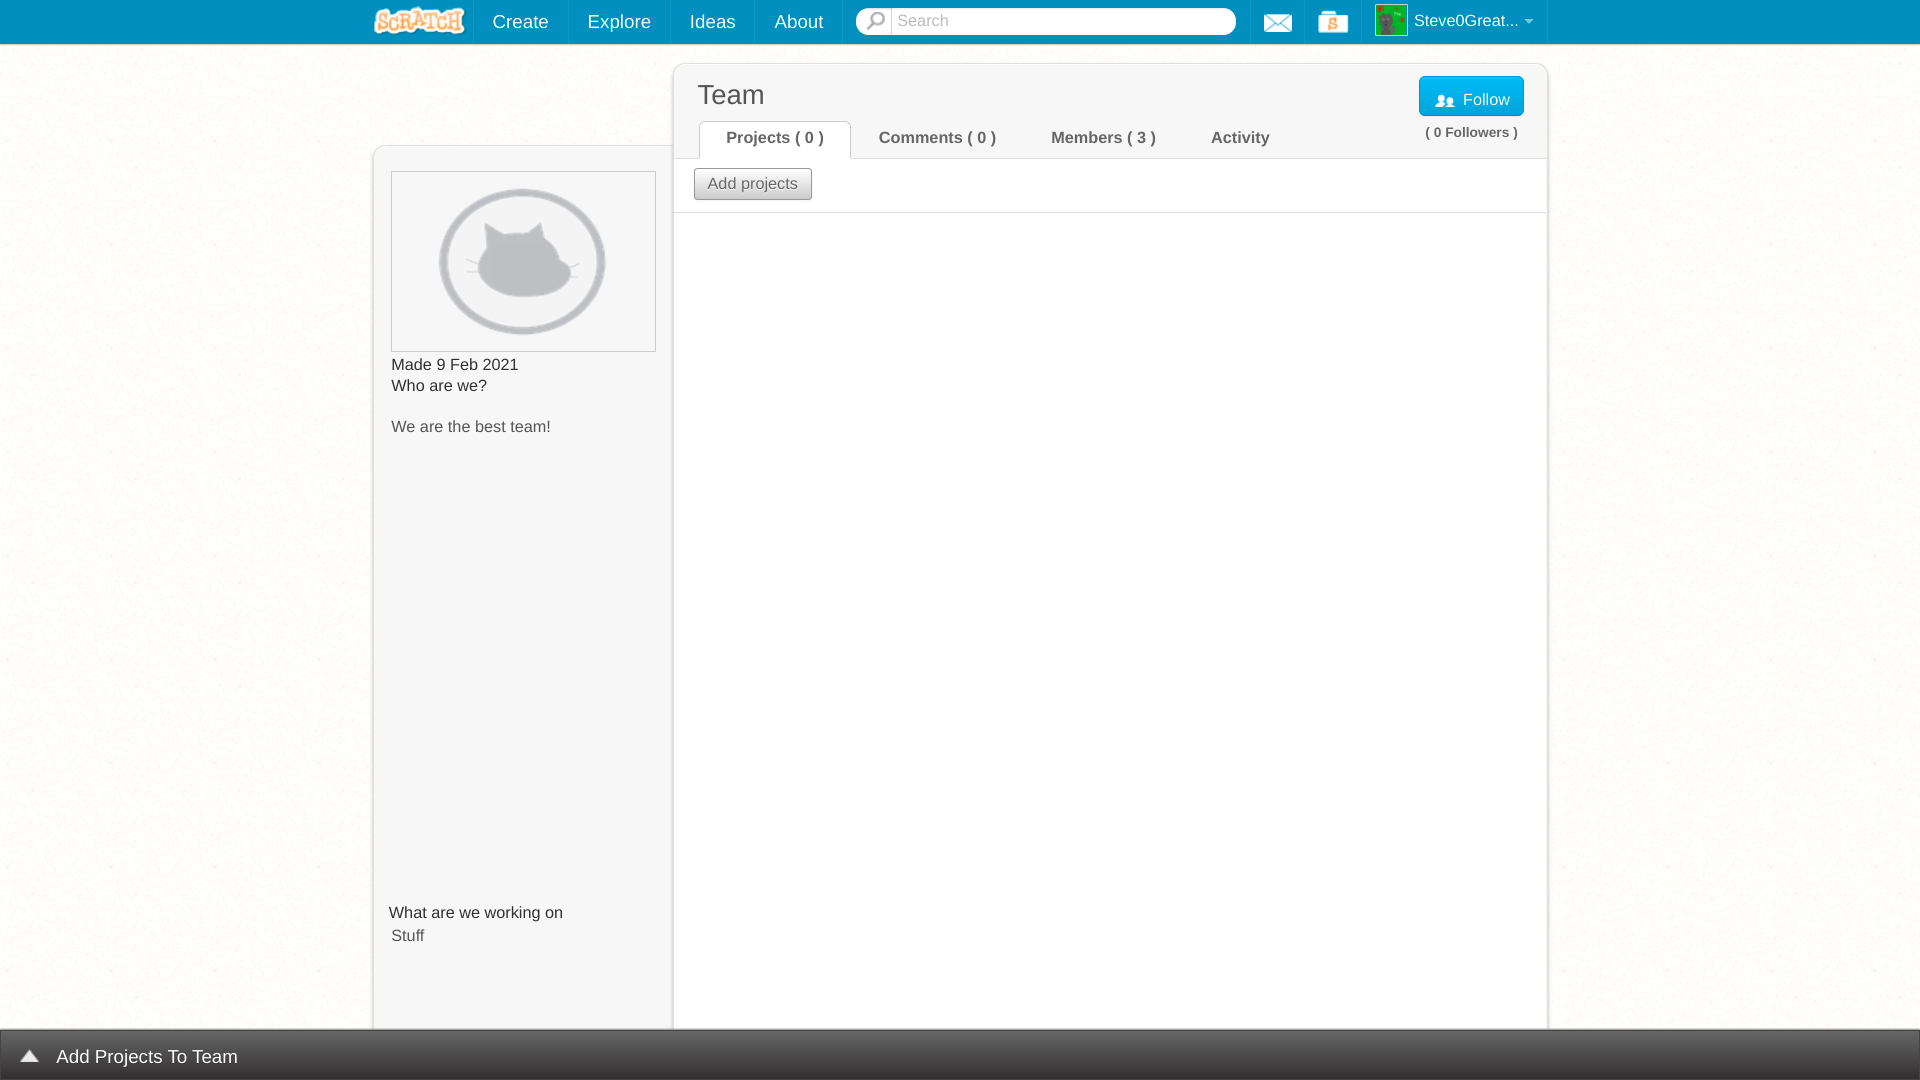Screen dimensions: 1920x1080
Task: Select the Projects tab
Action: tap(774, 138)
